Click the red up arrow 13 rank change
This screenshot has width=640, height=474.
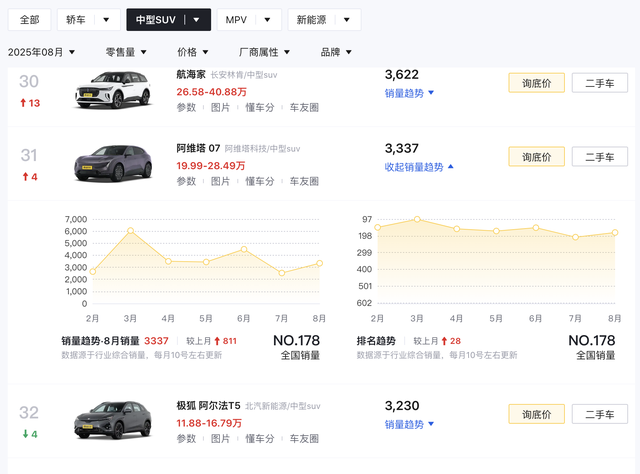pyautogui.click(x=30, y=103)
